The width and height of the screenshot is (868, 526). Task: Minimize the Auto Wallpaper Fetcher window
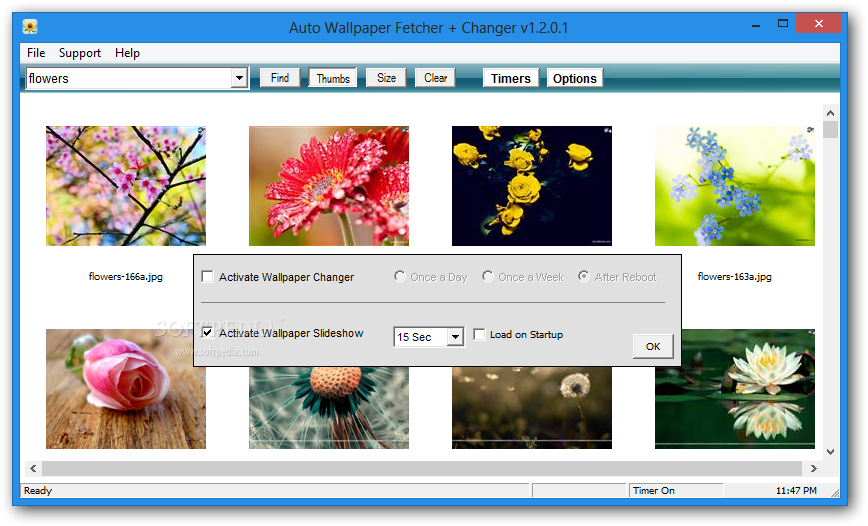756,24
